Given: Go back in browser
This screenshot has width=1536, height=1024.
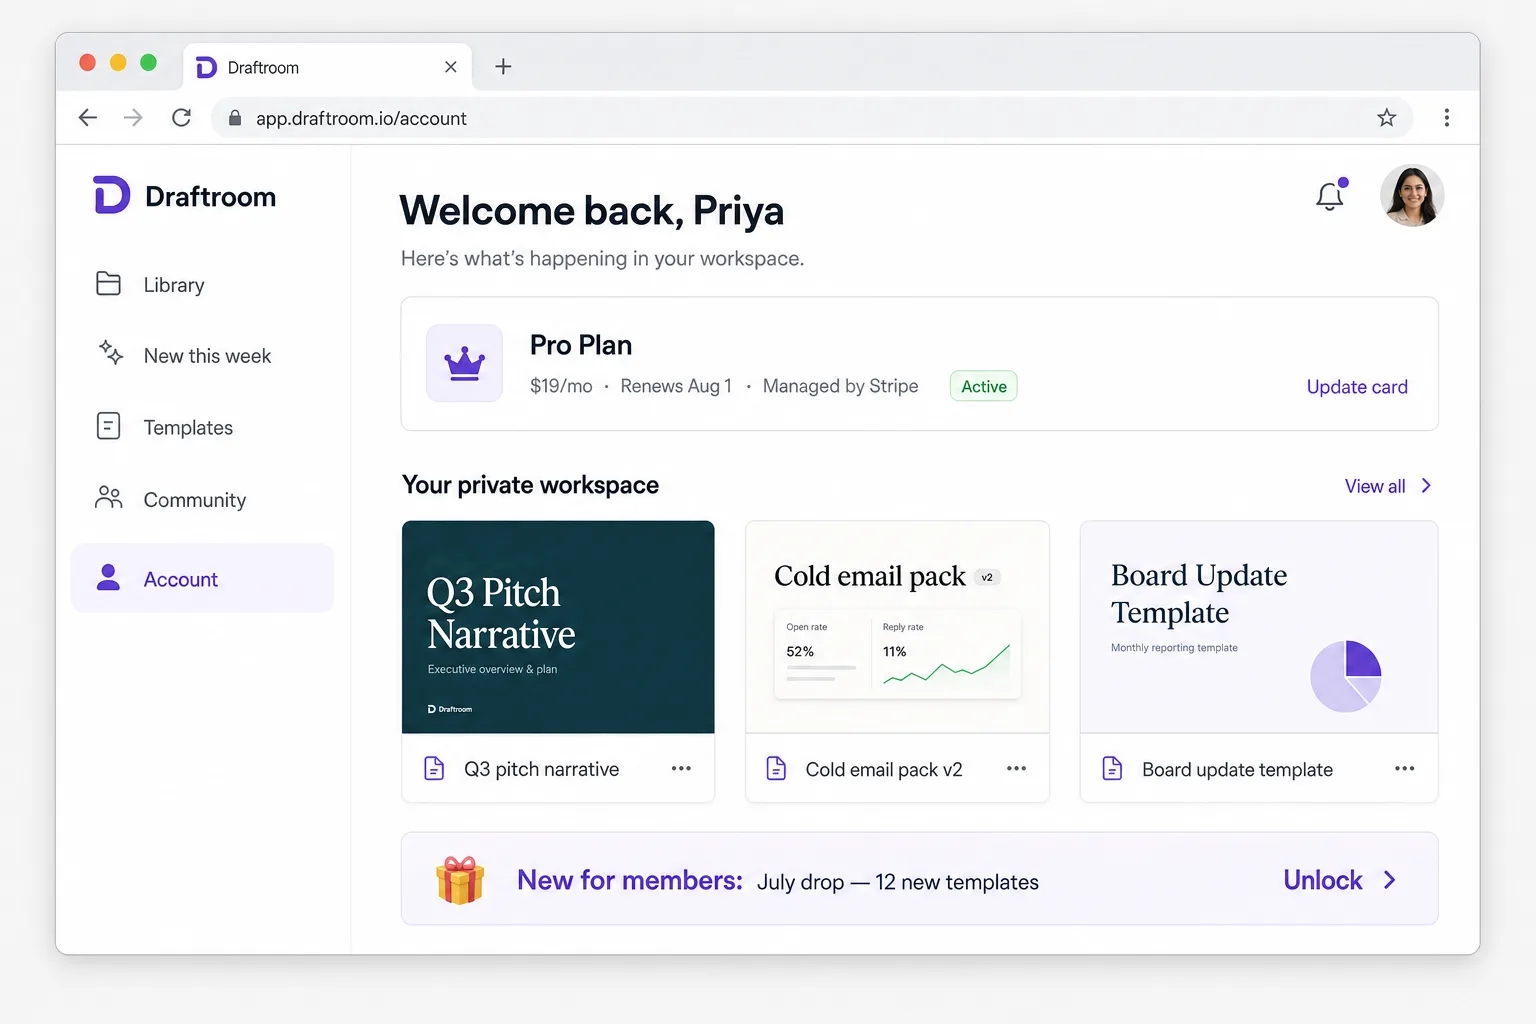Looking at the screenshot, I should [x=88, y=118].
